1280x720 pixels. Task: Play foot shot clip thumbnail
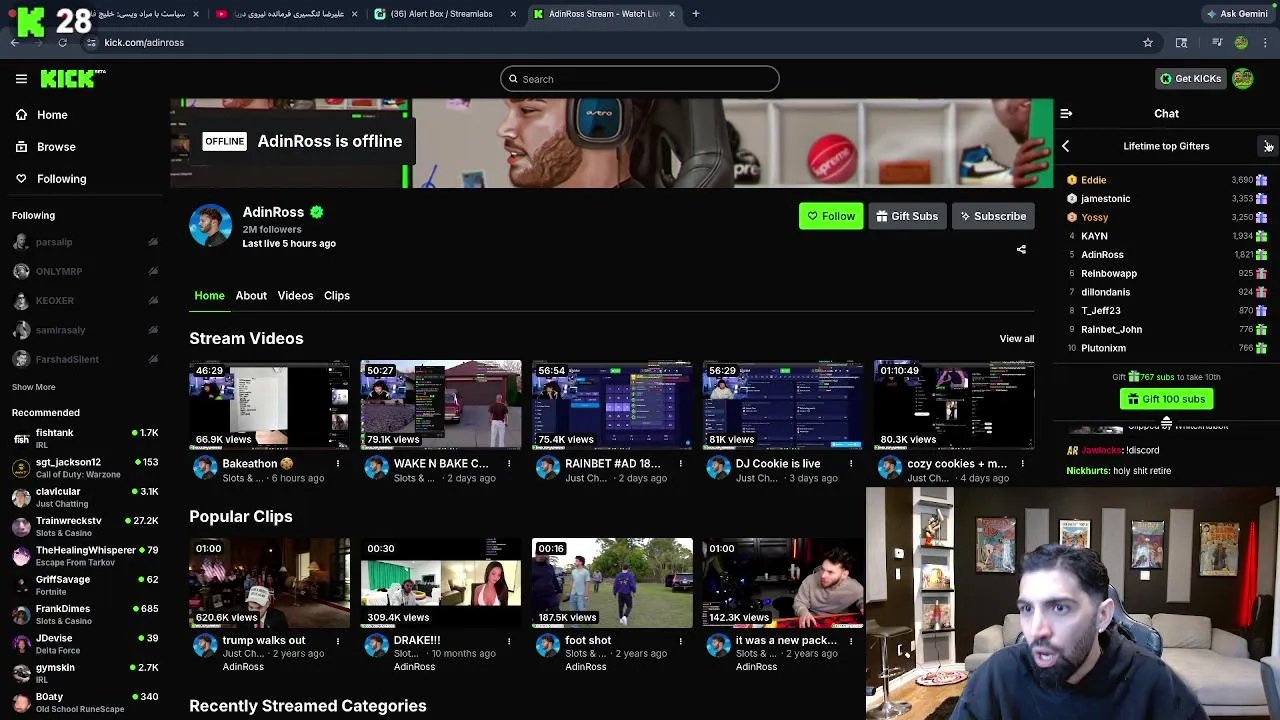click(612, 583)
